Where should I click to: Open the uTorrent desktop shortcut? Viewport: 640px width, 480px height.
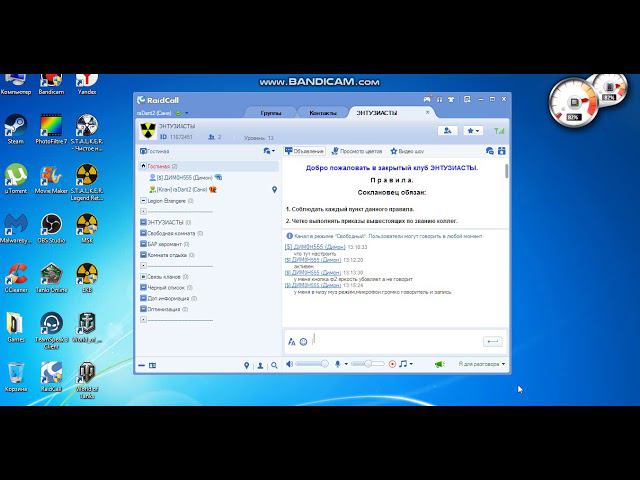coord(16,179)
